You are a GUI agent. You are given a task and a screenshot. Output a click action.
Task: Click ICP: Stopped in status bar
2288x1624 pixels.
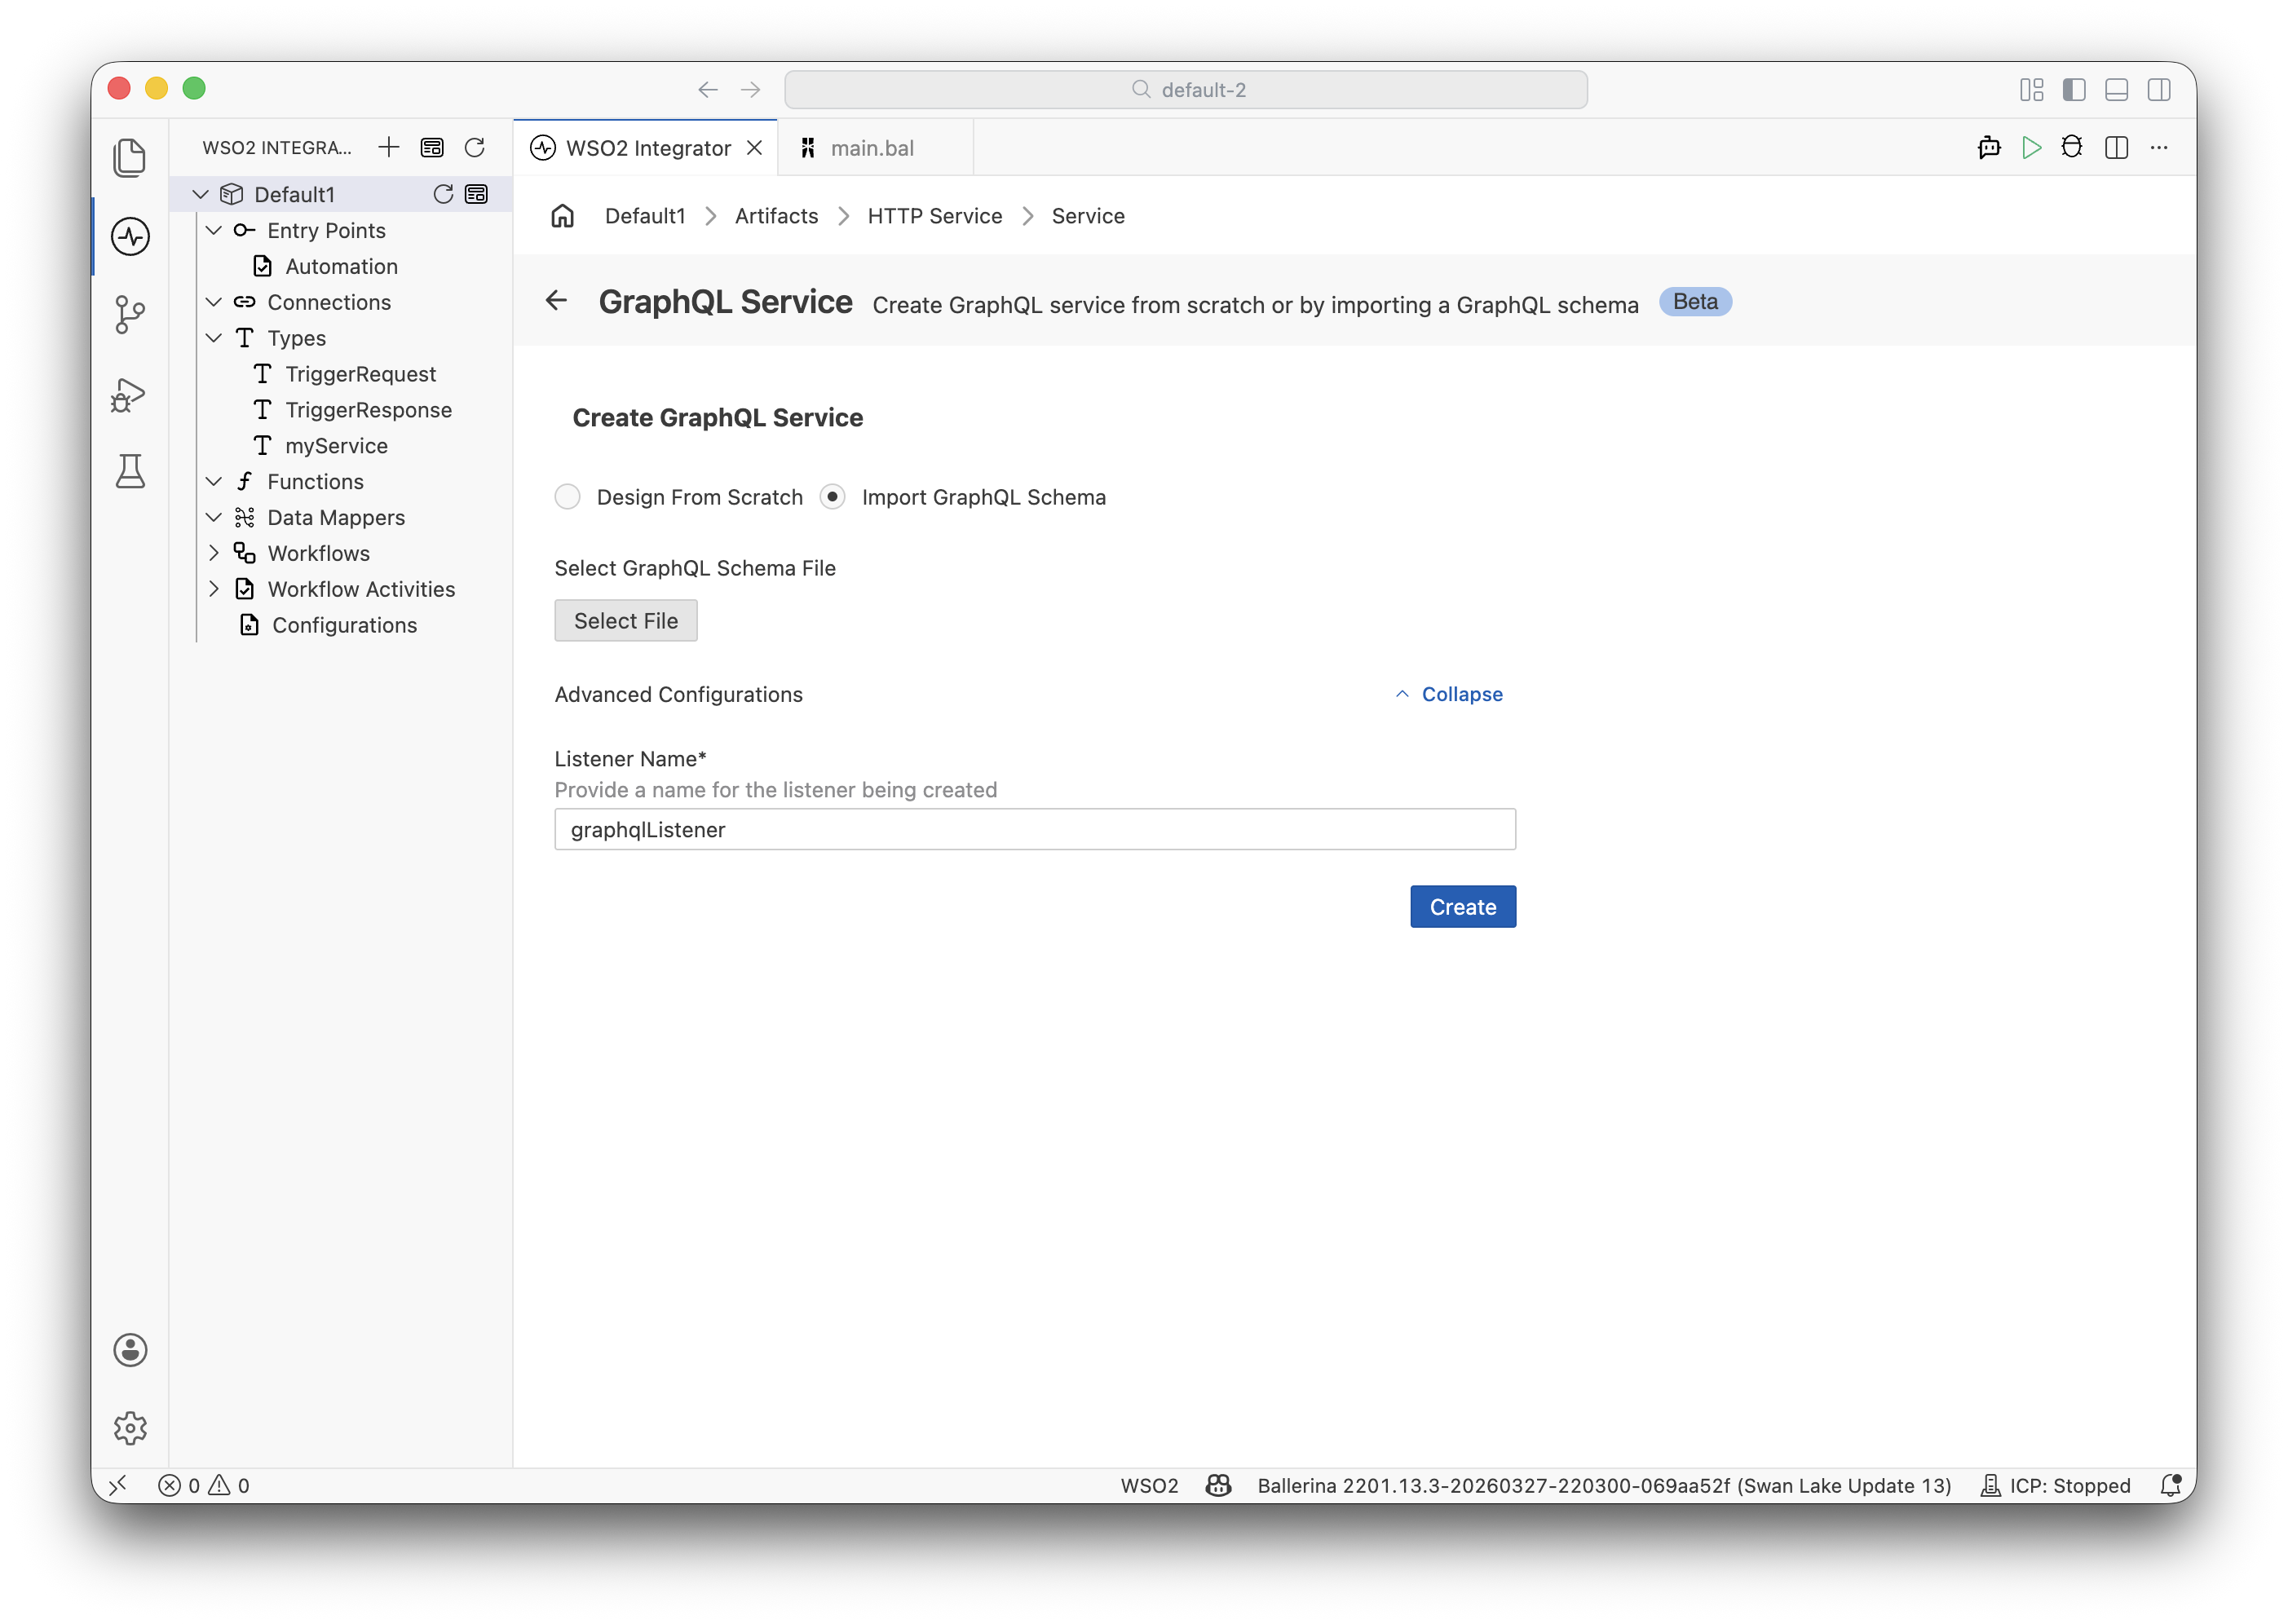(x=2056, y=1485)
